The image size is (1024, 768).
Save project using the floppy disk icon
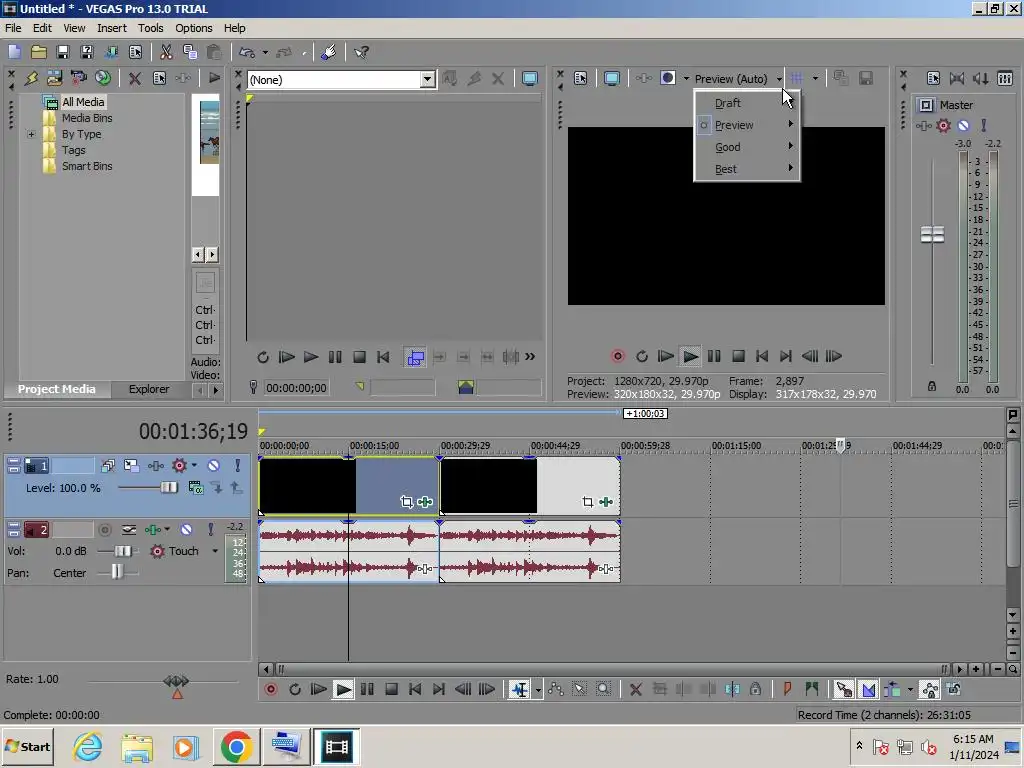(x=63, y=52)
